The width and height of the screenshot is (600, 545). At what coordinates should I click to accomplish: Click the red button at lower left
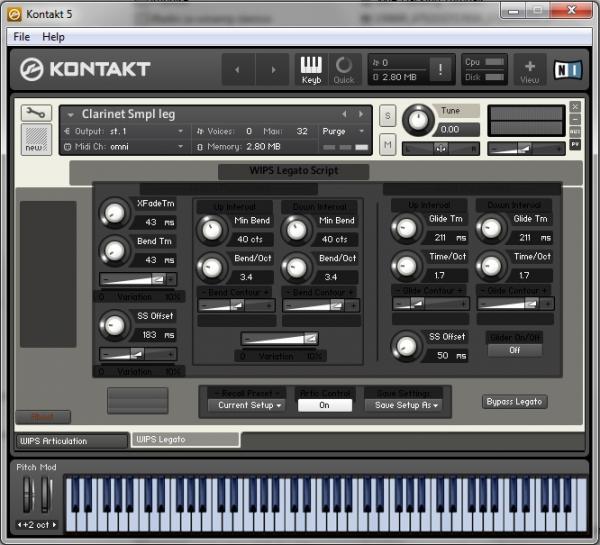43,417
